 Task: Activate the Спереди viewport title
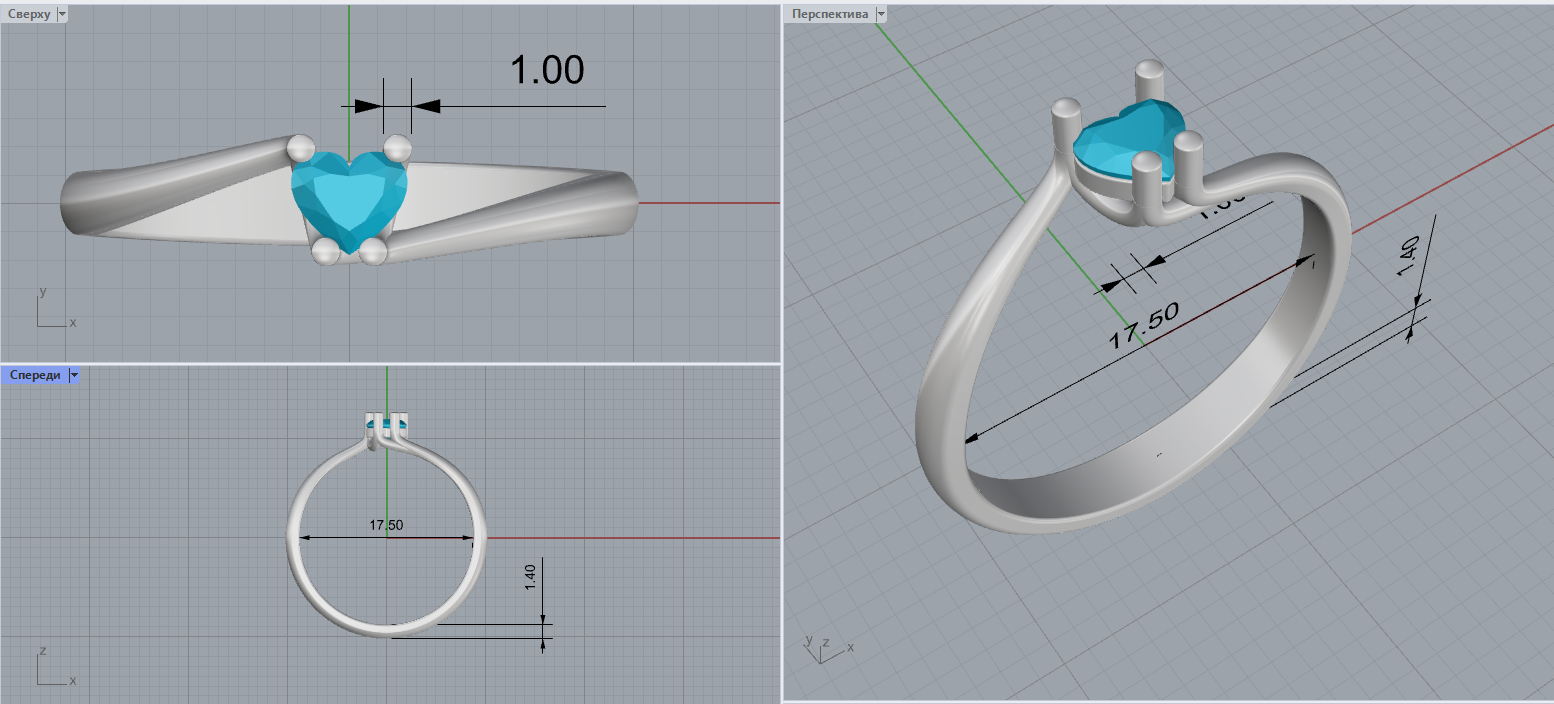tap(35, 375)
